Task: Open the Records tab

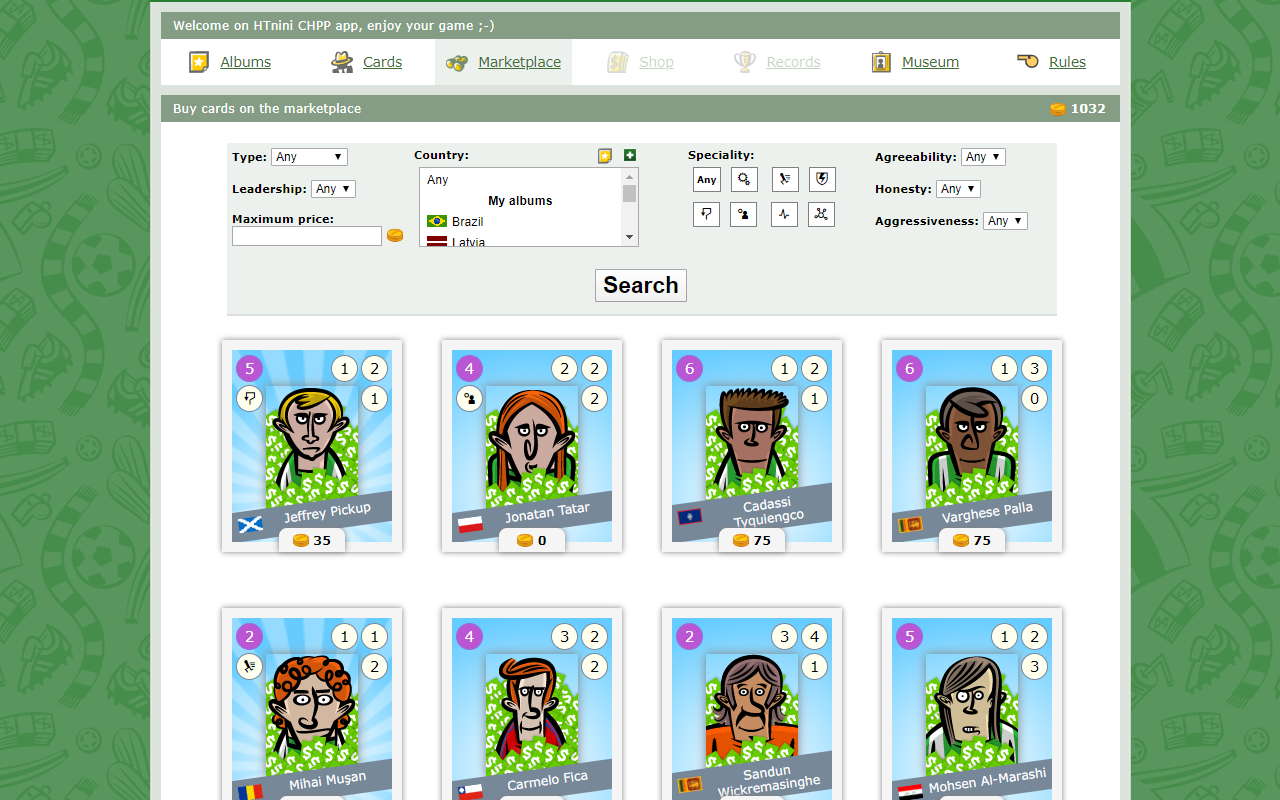Action: coord(777,62)
